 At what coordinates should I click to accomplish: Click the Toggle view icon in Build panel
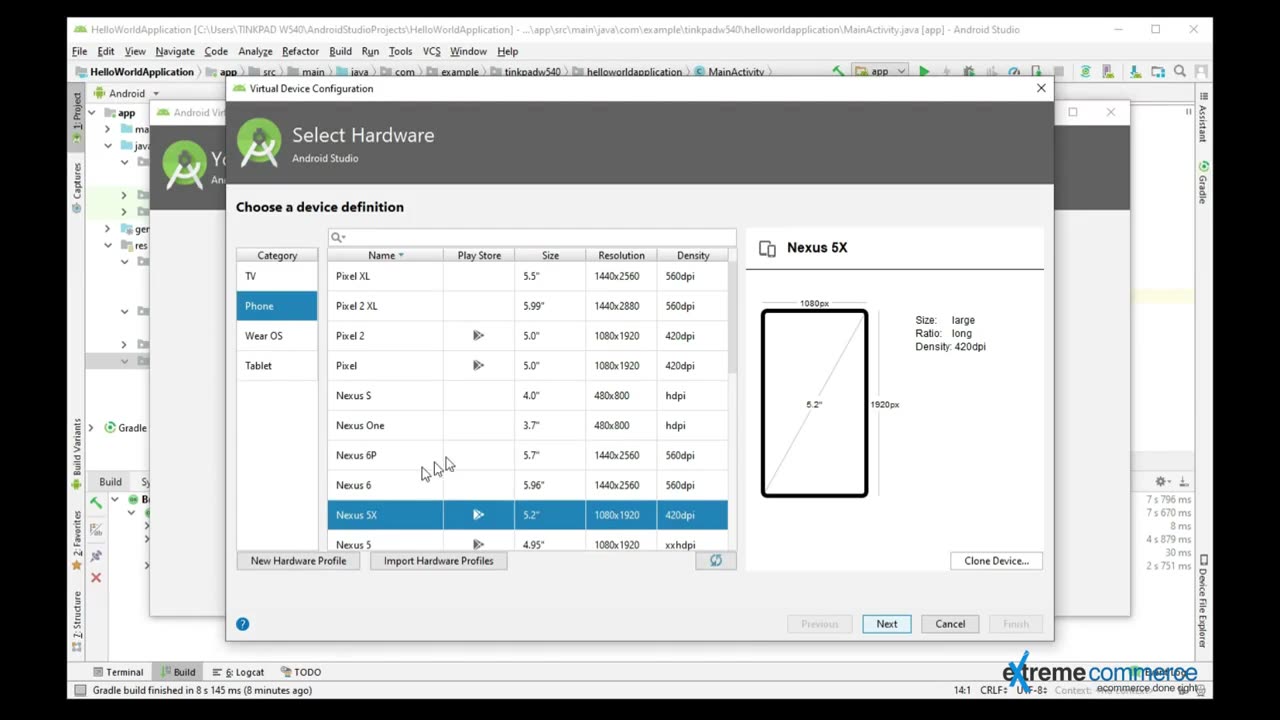point(96,529)
